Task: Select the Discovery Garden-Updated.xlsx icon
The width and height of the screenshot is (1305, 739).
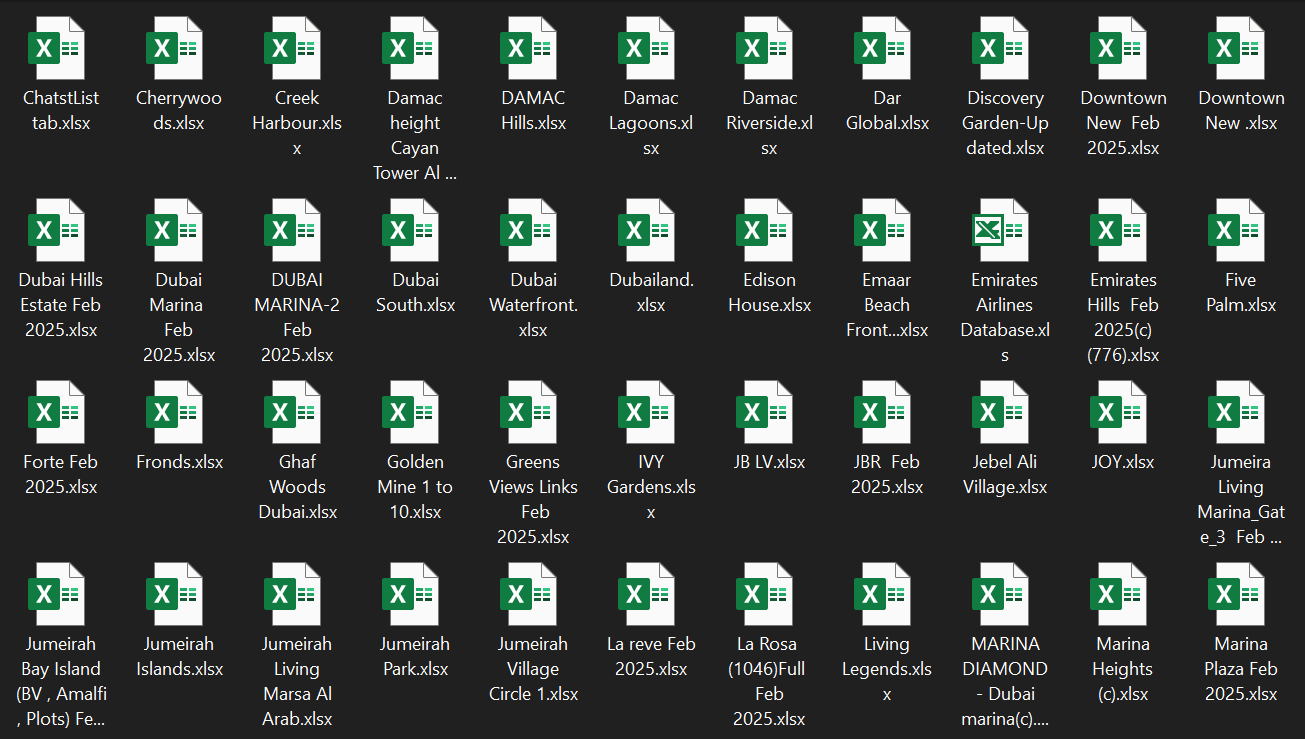Action: point(1004,48)
